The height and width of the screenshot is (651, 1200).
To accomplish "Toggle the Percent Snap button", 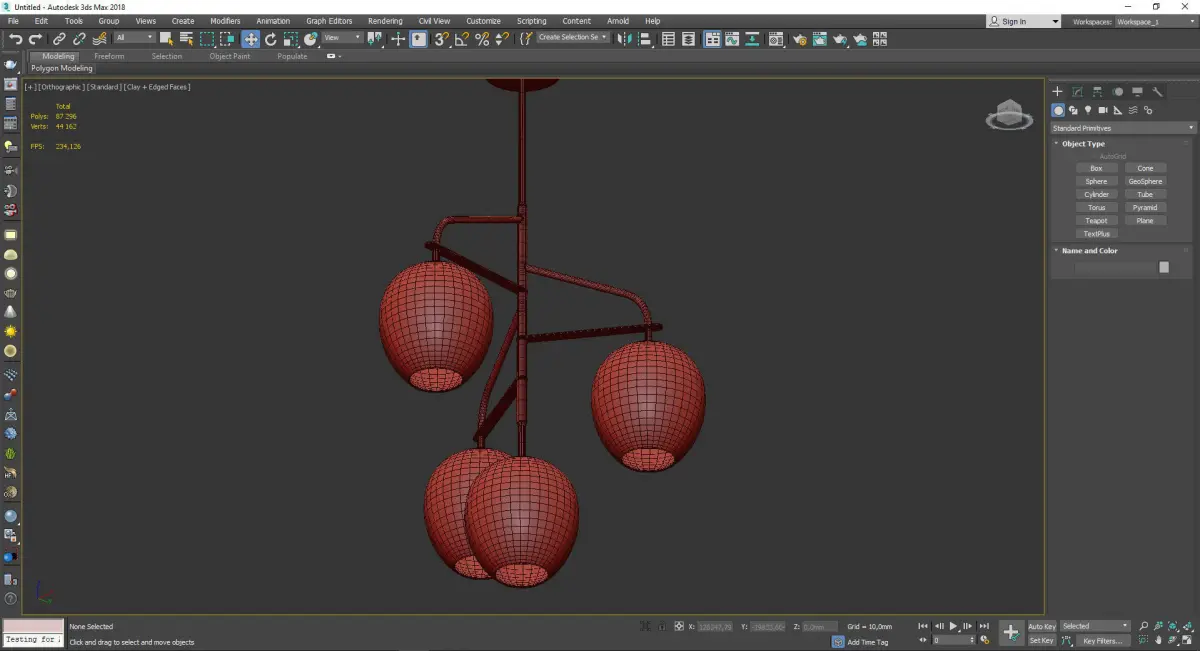I will pyautogui.click(x=482, y=39).
